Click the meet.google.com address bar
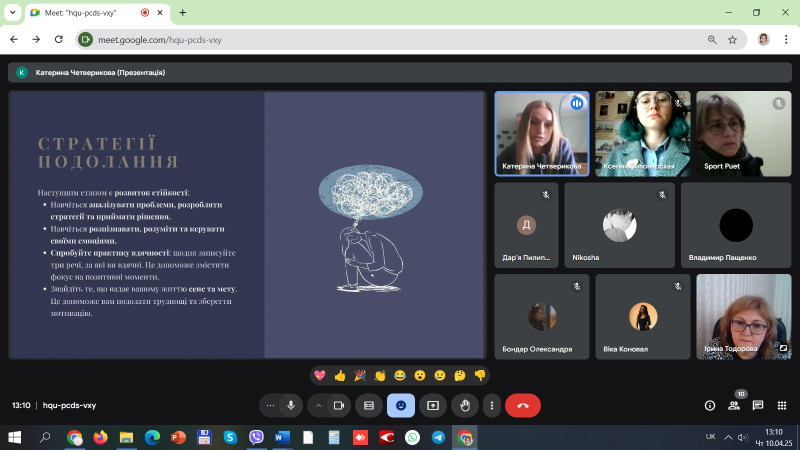800x450 pixels. [400, 40]
